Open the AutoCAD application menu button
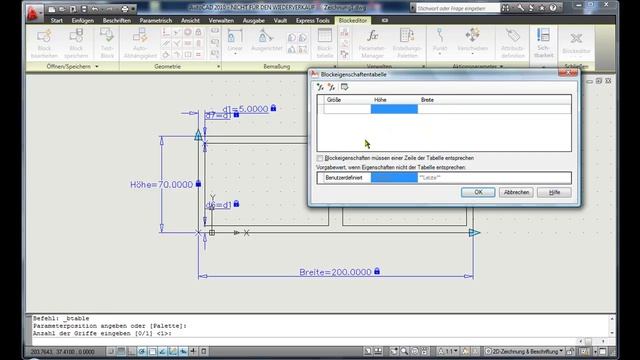640x360 pixels. (33, 12)
